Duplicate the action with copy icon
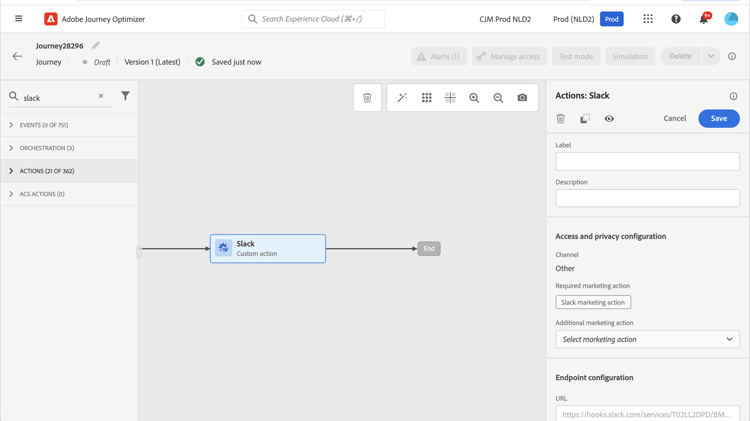 point(585,119)
